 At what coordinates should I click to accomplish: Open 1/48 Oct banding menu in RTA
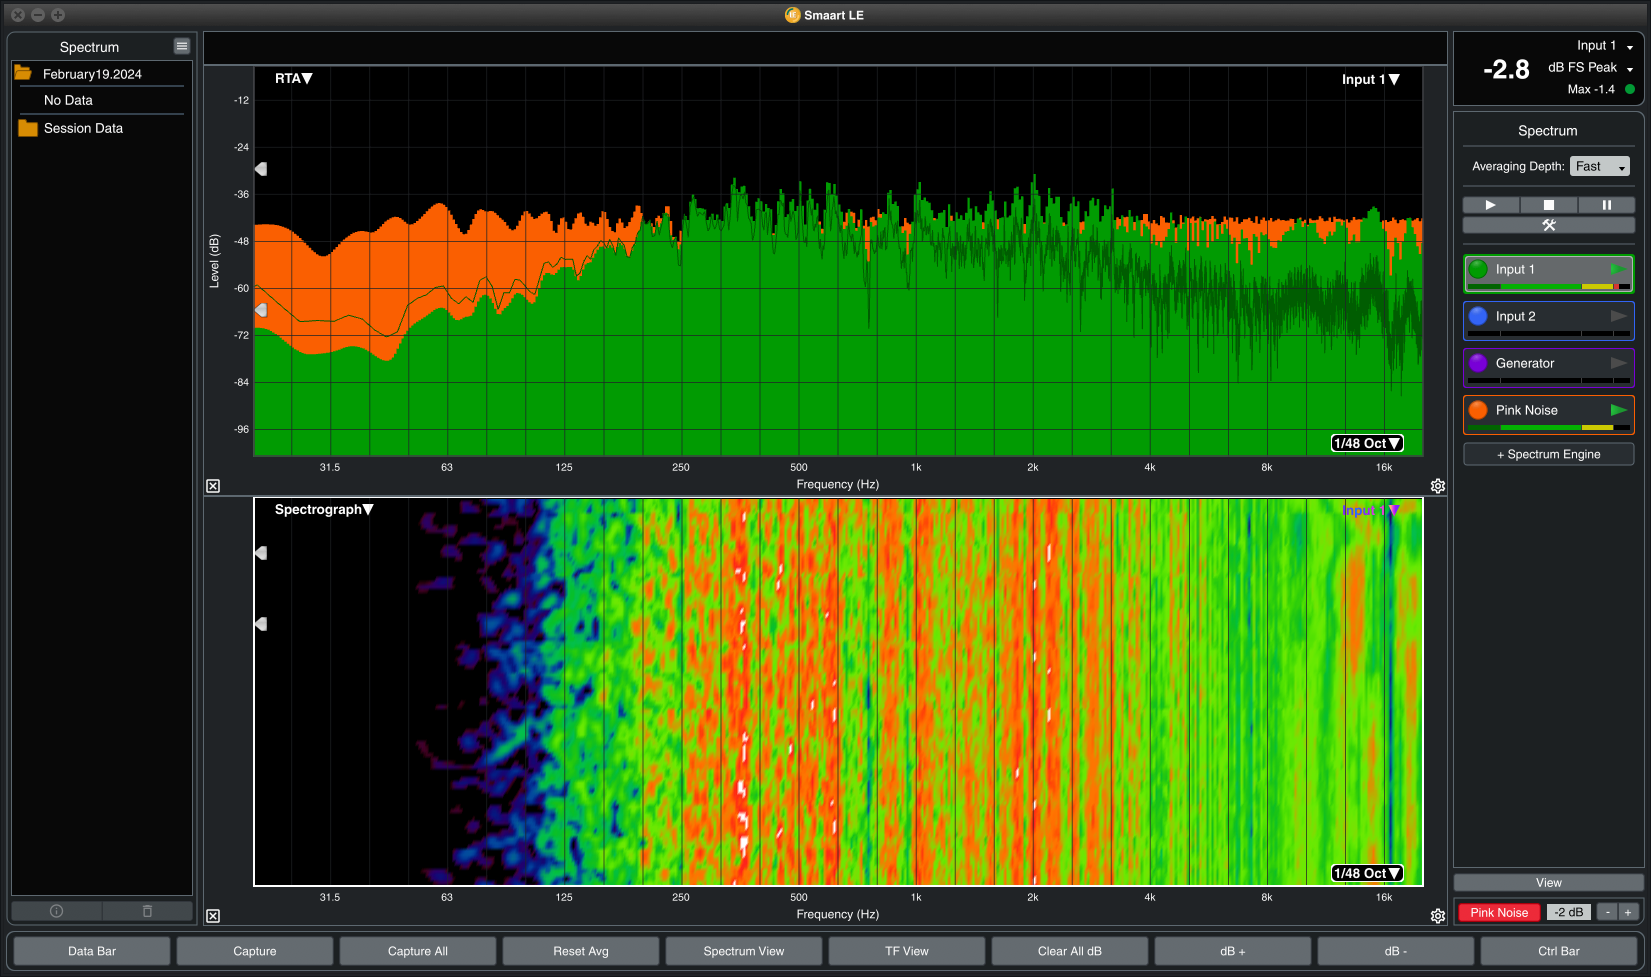pos(1367,443)
